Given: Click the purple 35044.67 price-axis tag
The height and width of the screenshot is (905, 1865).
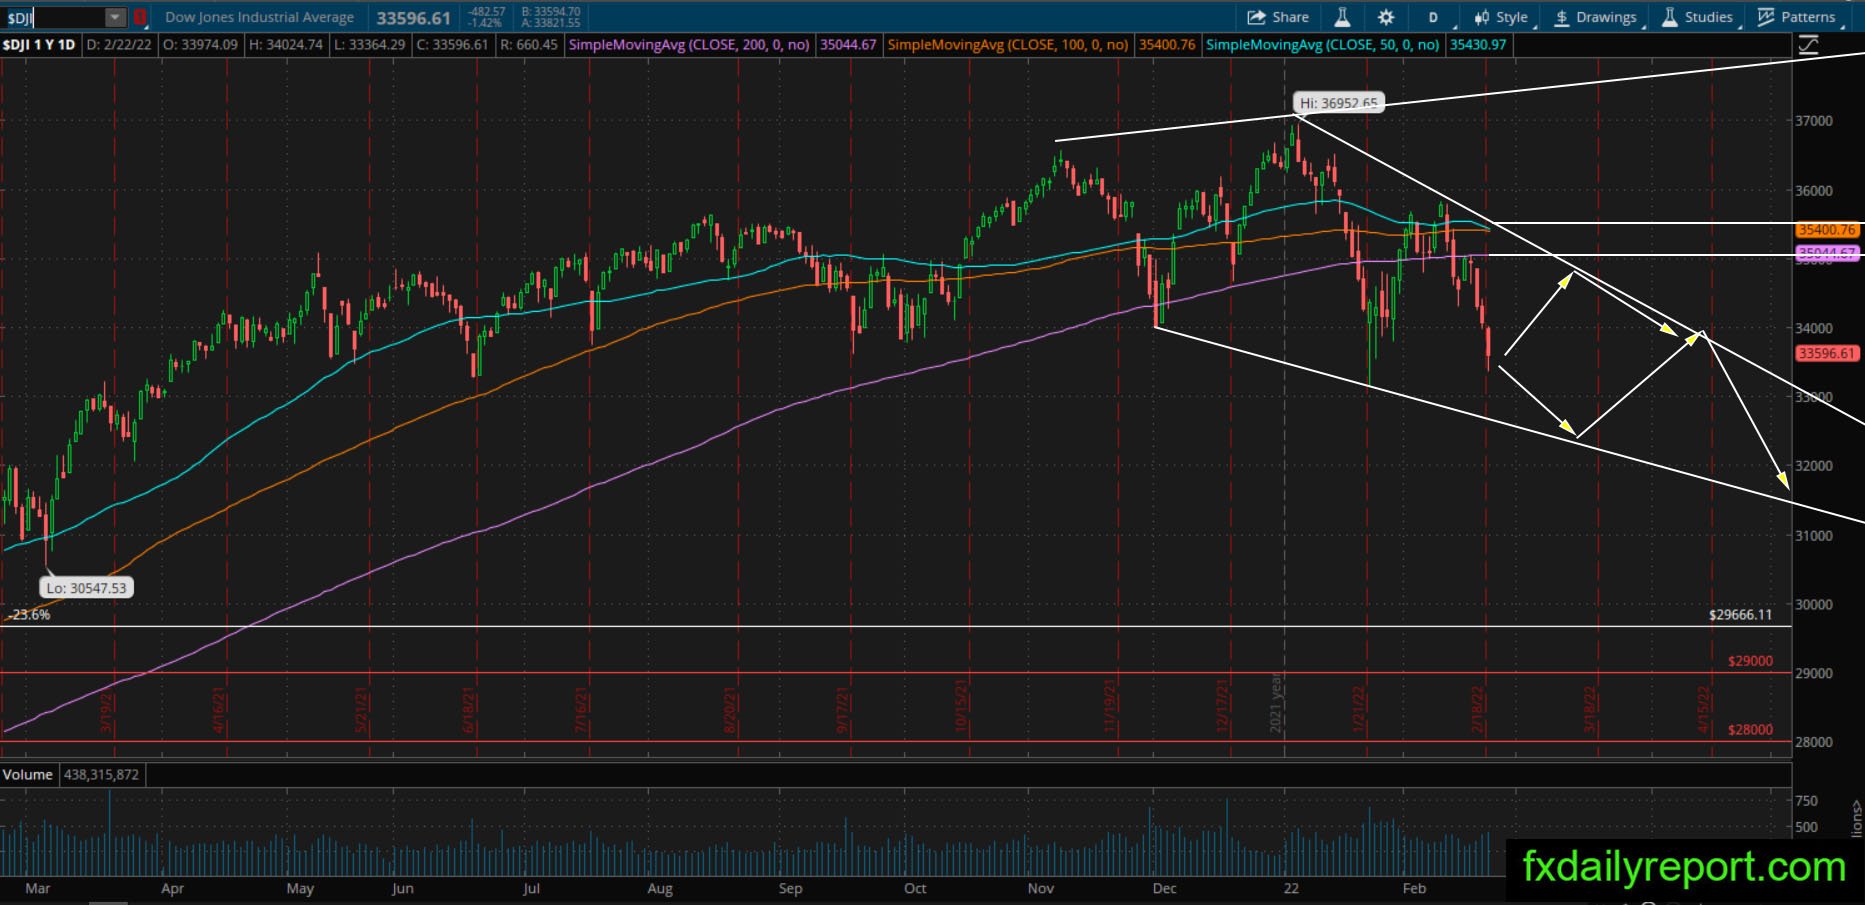Looking at the screenshot, I should click(1827, 253).
